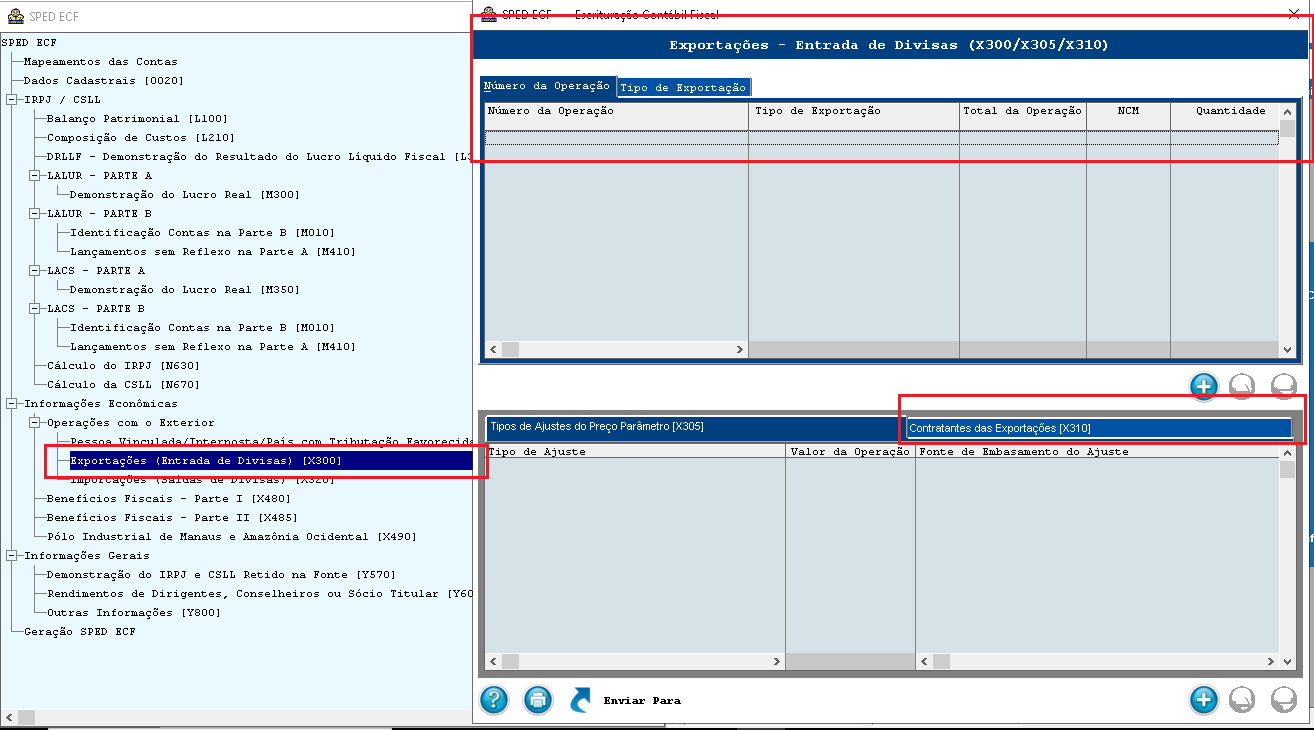The image size is (1314, 730).
Task: Click Fonte de Embasamento do Ajuste header
Action: [1097, 452]
